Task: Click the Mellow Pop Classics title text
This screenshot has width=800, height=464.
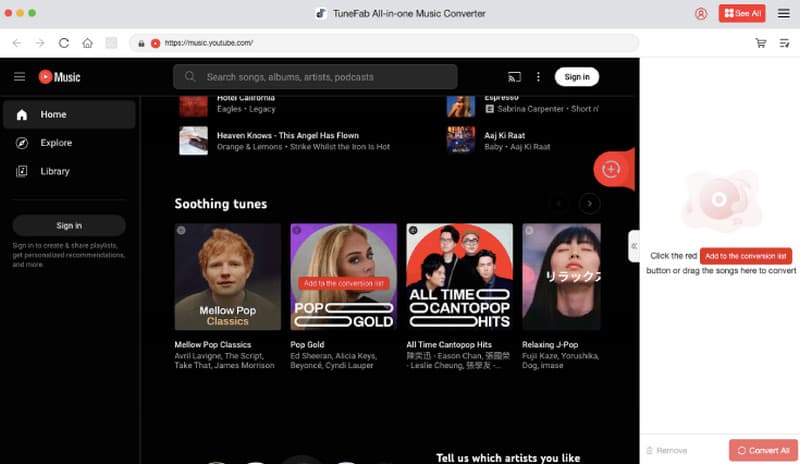Action: click(213, 345)
